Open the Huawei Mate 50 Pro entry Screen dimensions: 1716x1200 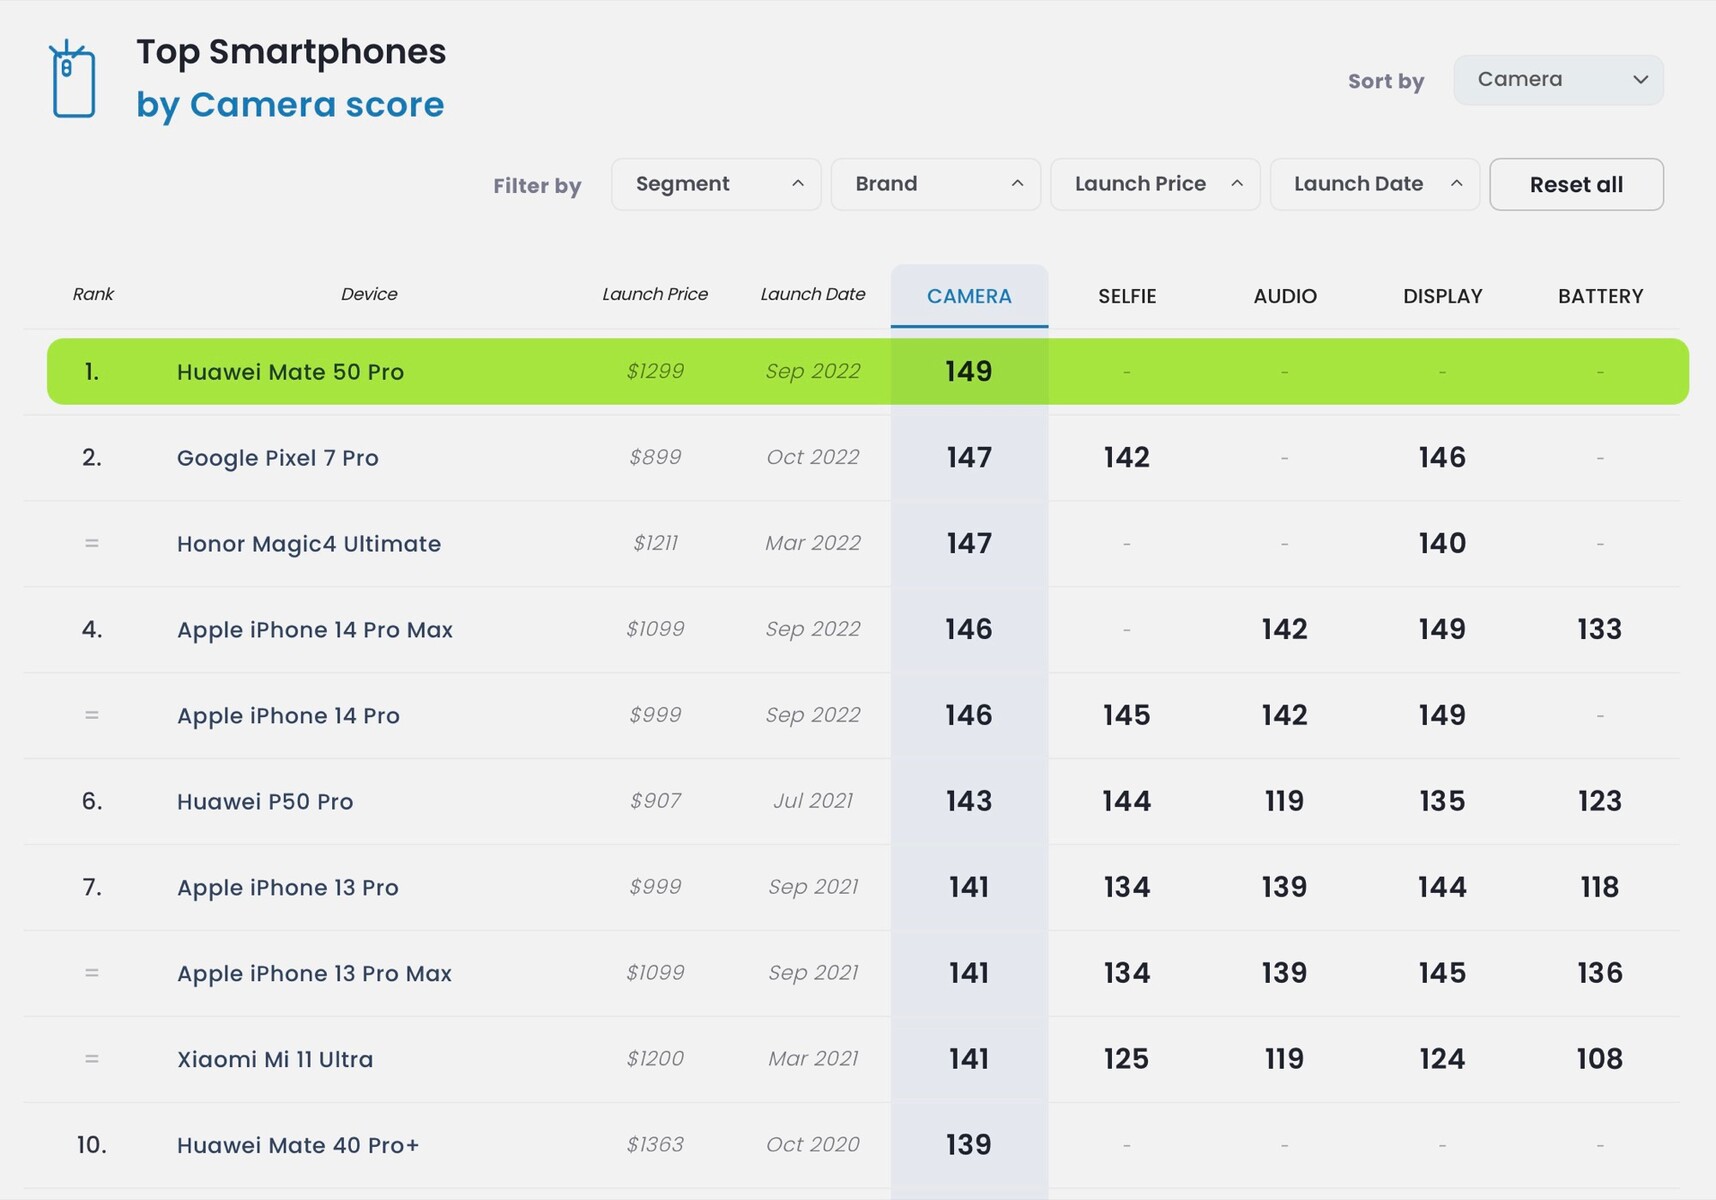(x=290, y=372)
